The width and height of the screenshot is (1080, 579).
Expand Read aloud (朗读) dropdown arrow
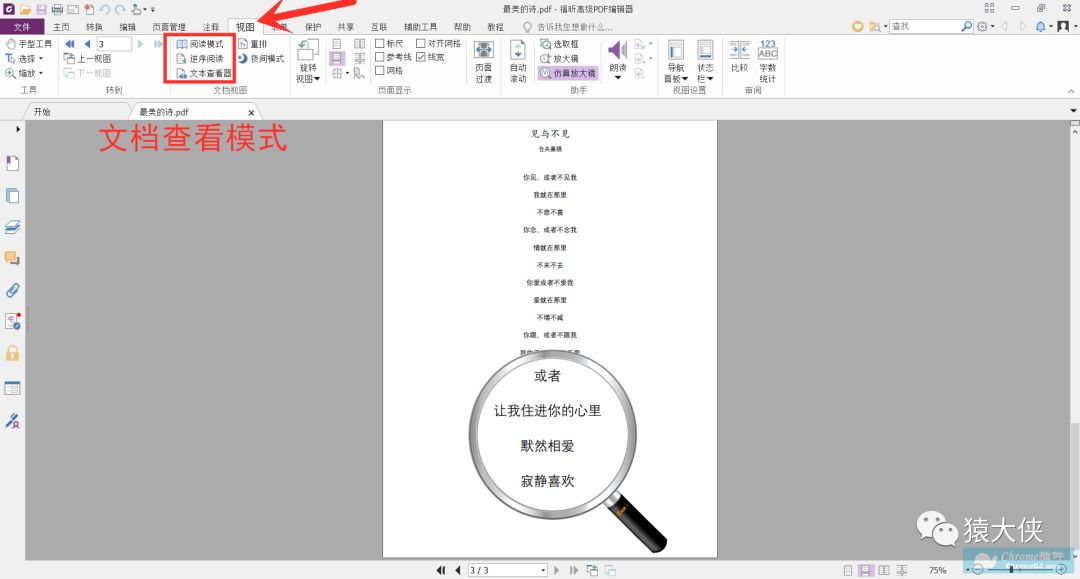pos(618,77)
